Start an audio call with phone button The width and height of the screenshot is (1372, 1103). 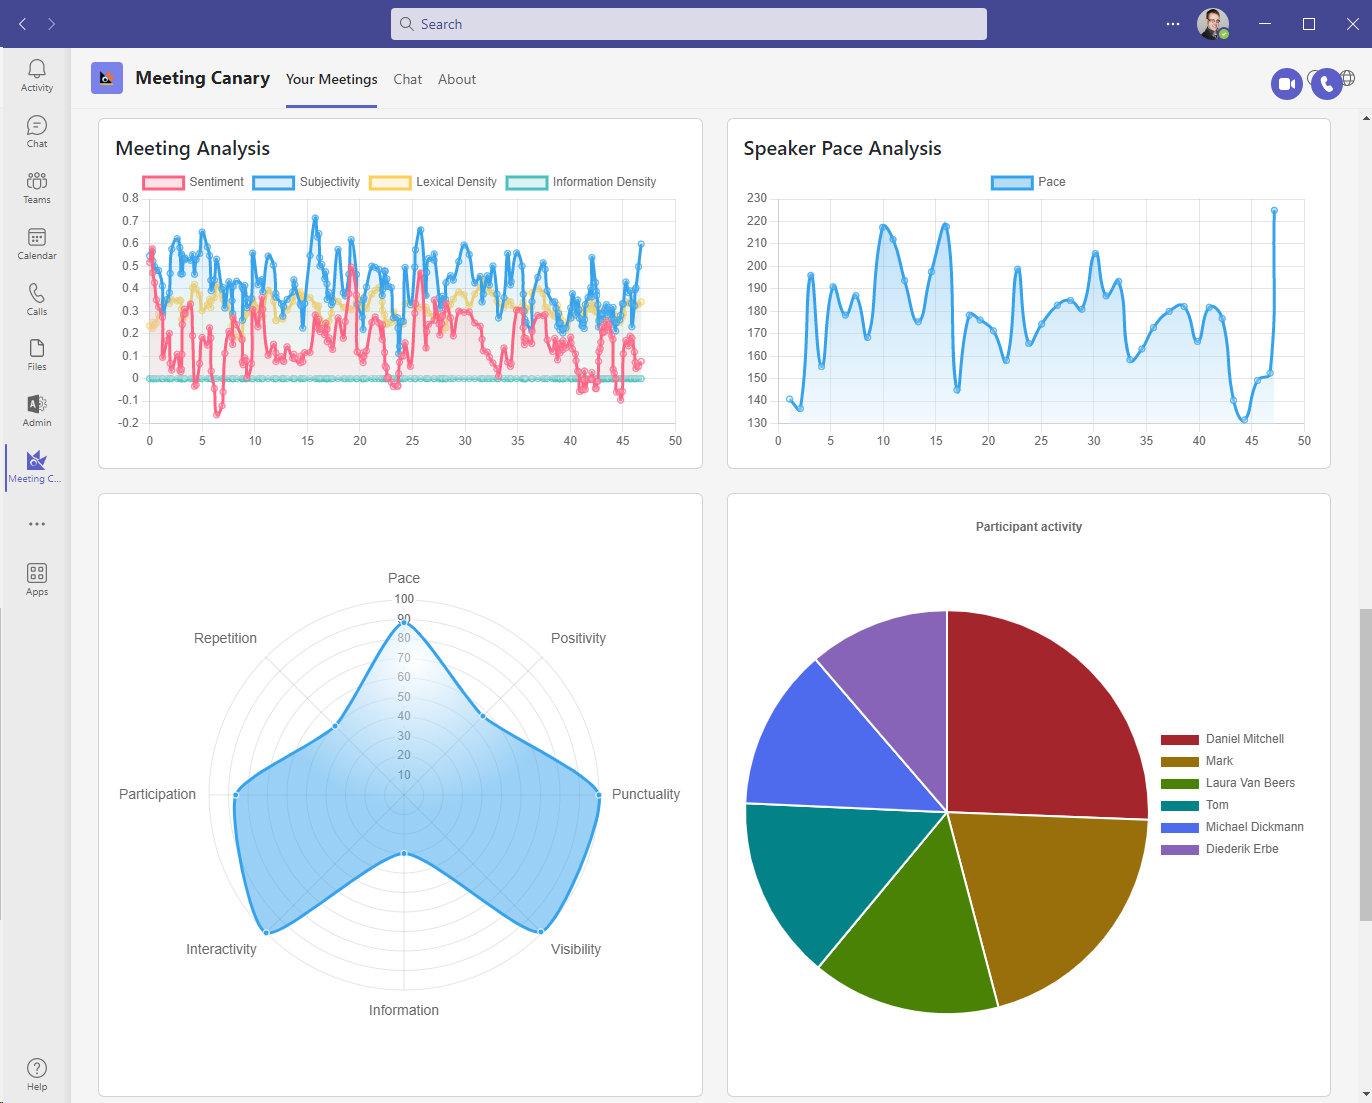pos(1326,84)
